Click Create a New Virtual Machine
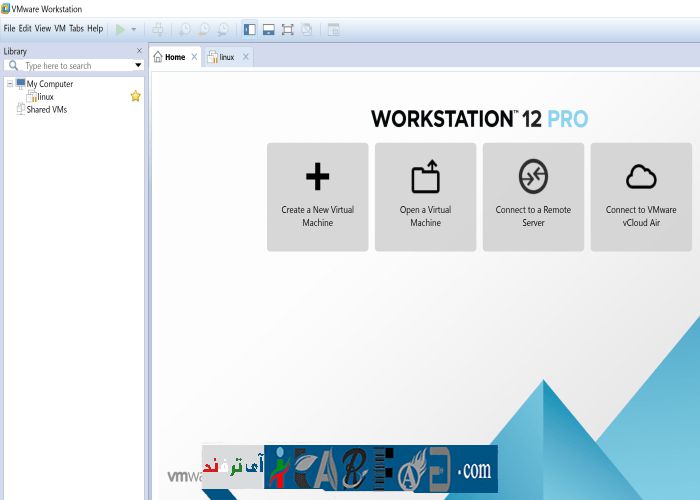700x500 pixels. pyautogui.click(x=317, y=196)
